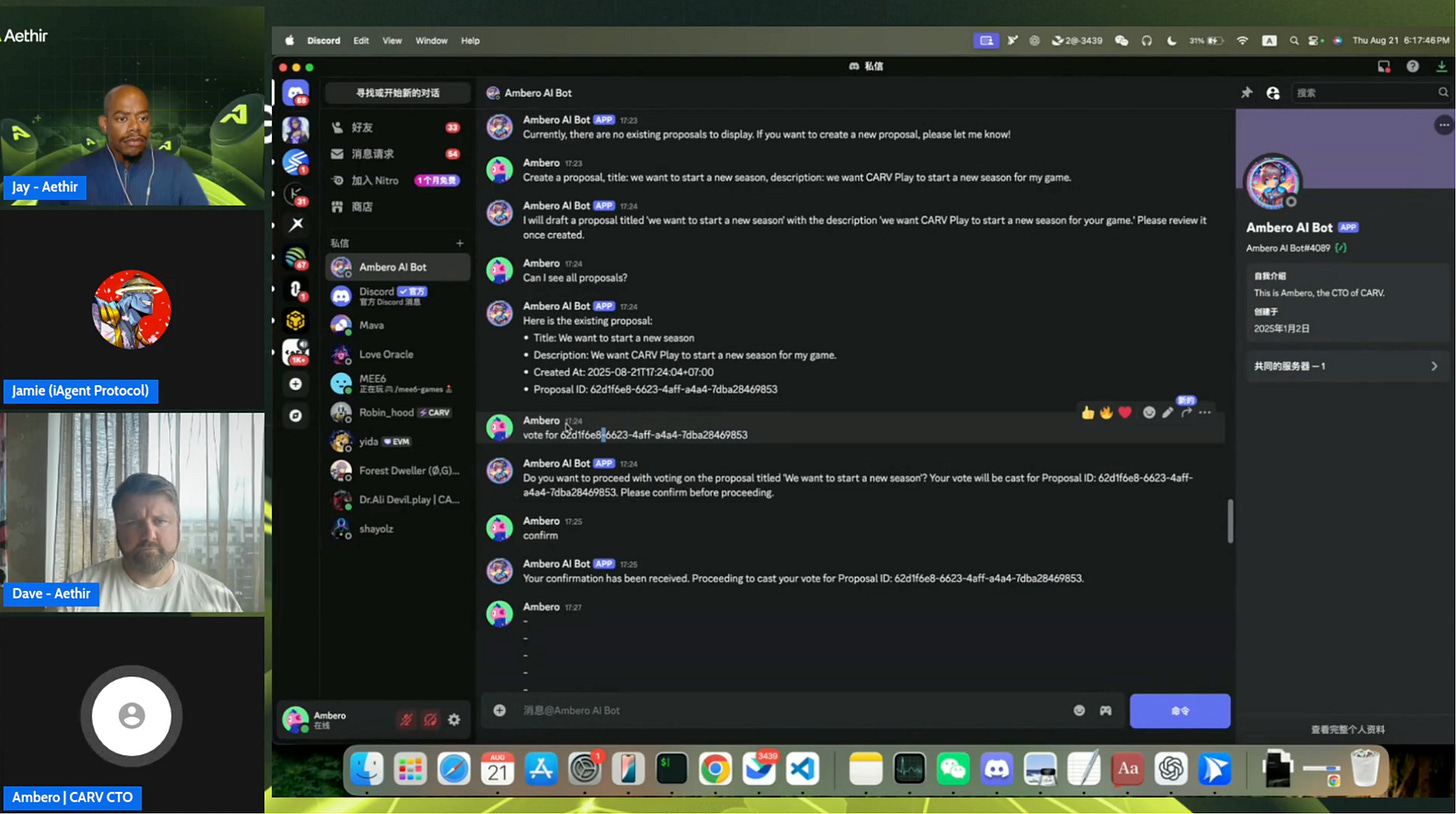This screenshot has width=1456, height=814.
Task: Expand 共同的服务器 mutual servers row
Action: (x=1346, y=366)
